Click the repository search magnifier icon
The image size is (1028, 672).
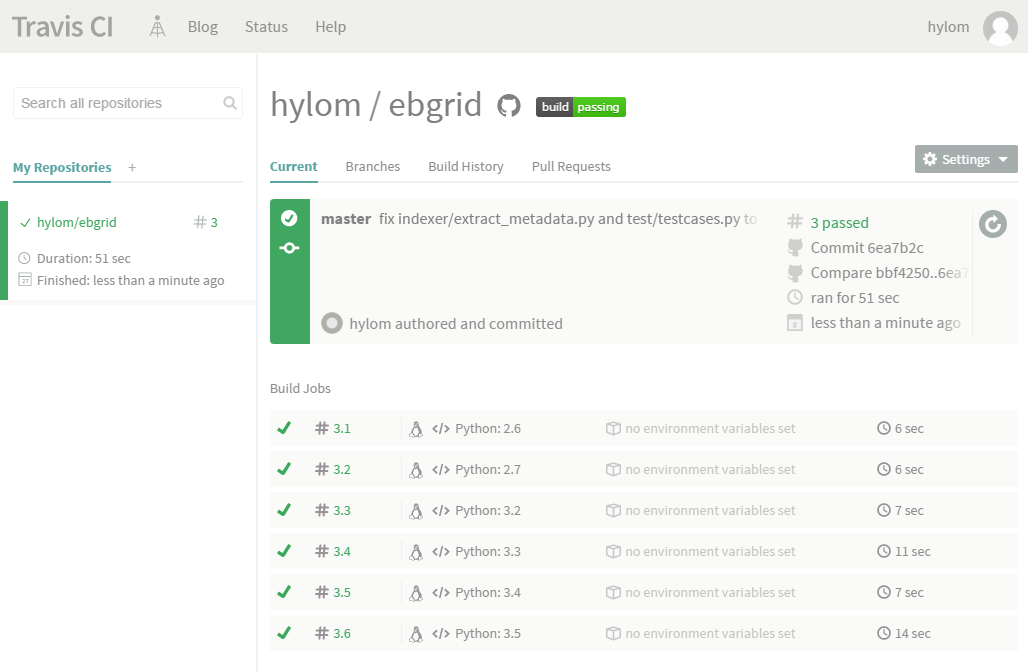[x=229, y=103]
